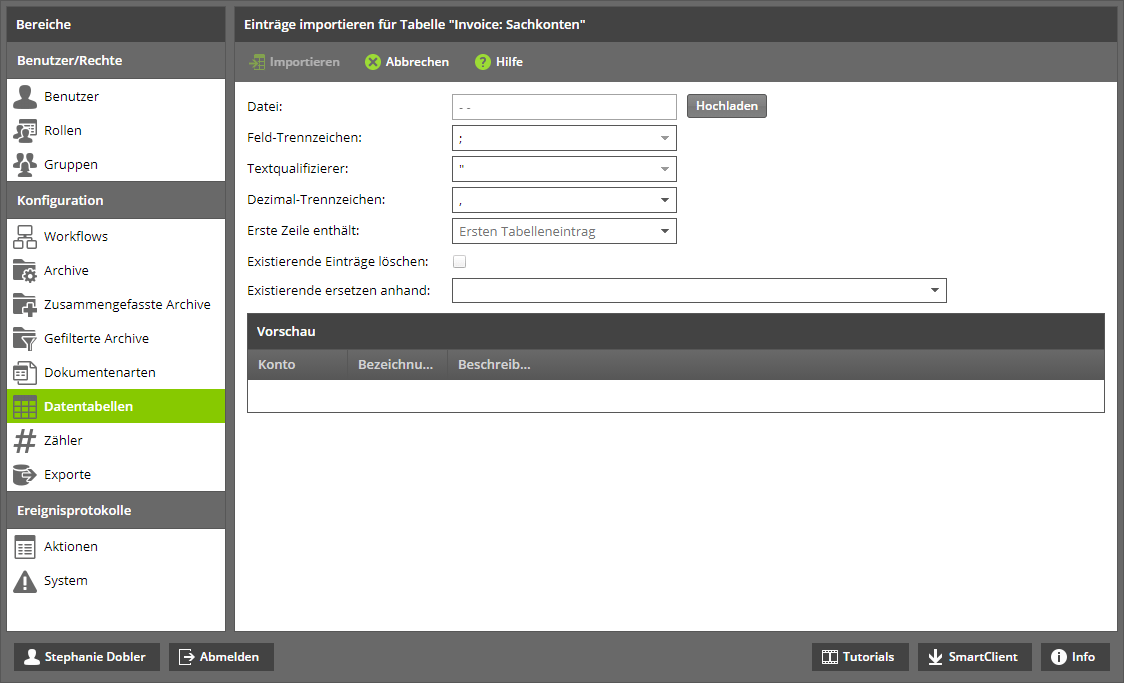Viewport: 1124px width, 683px height.
Task: Click the Hochladen button
Action: click(x=727, y=106)
